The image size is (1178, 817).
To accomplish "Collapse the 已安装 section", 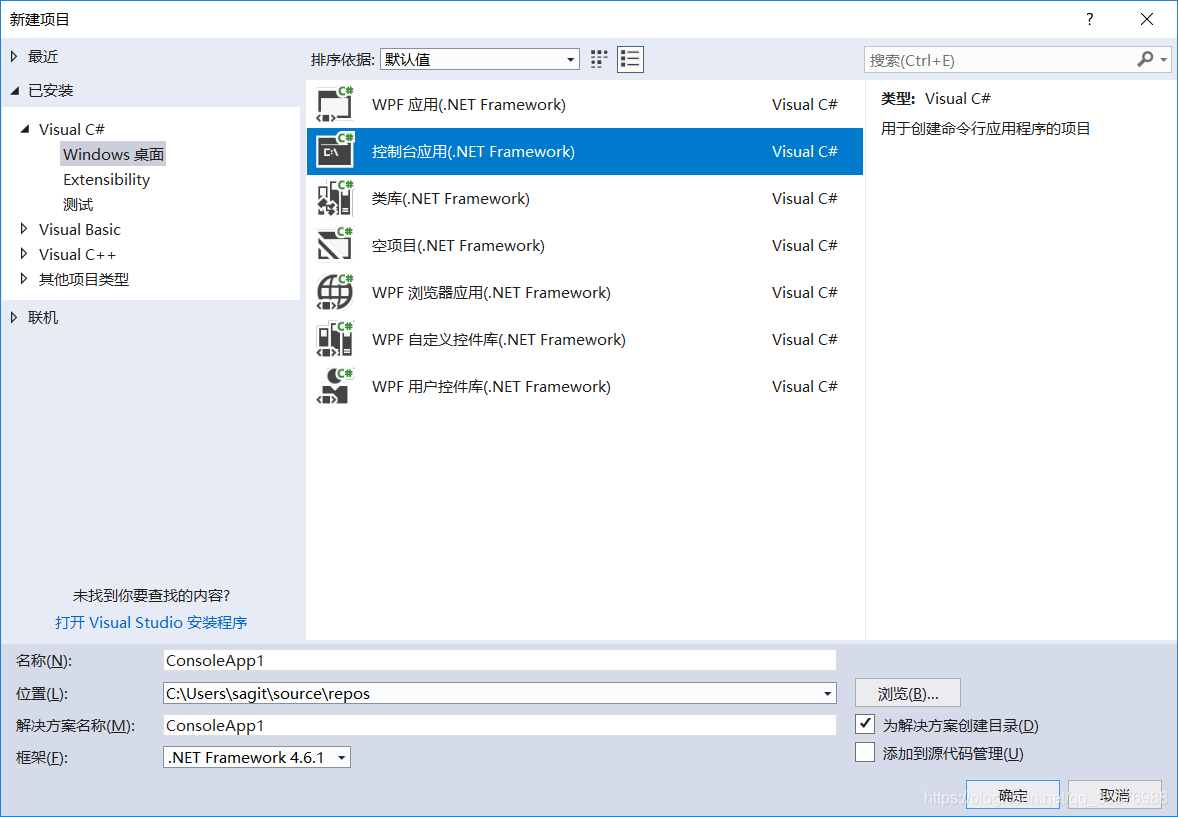I will tap(14, 91).
